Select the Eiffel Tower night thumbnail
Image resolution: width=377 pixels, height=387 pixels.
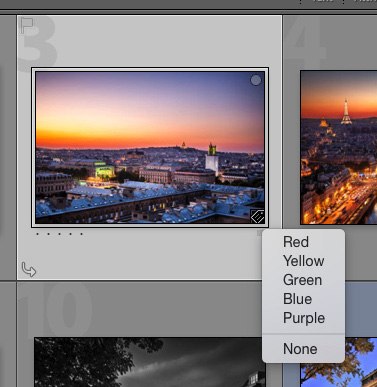[x=339, y=147]
